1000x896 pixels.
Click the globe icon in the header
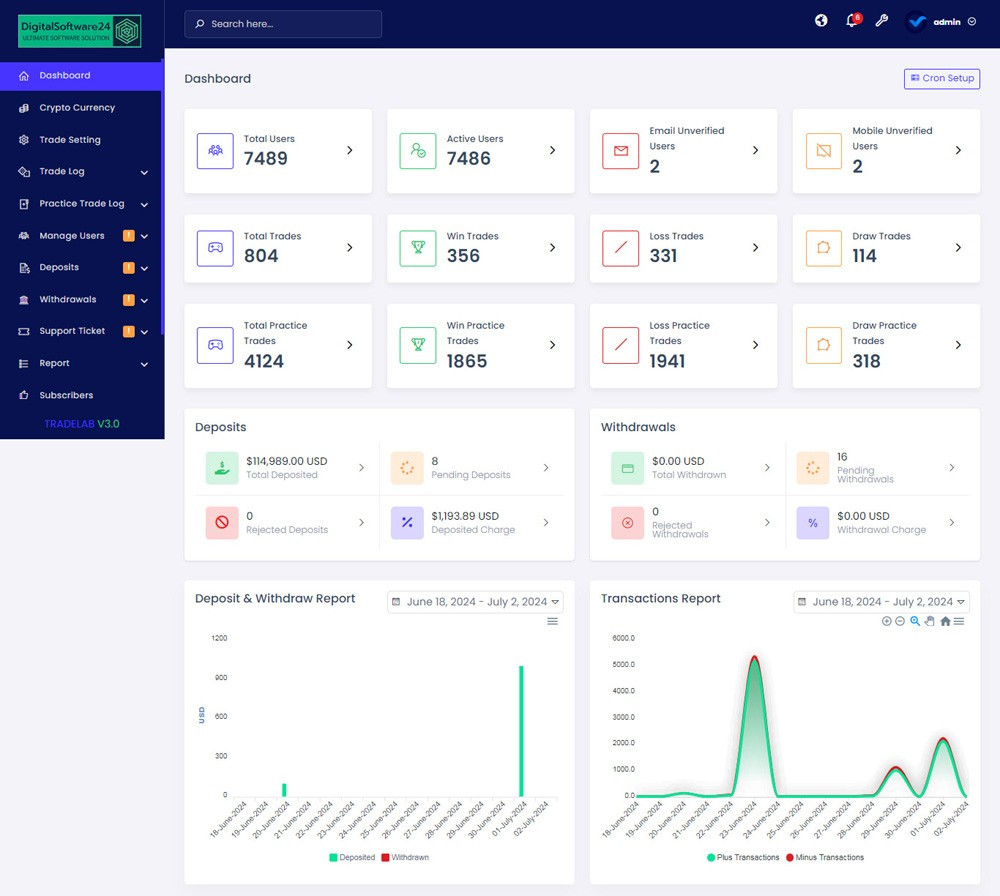(821, 21)
